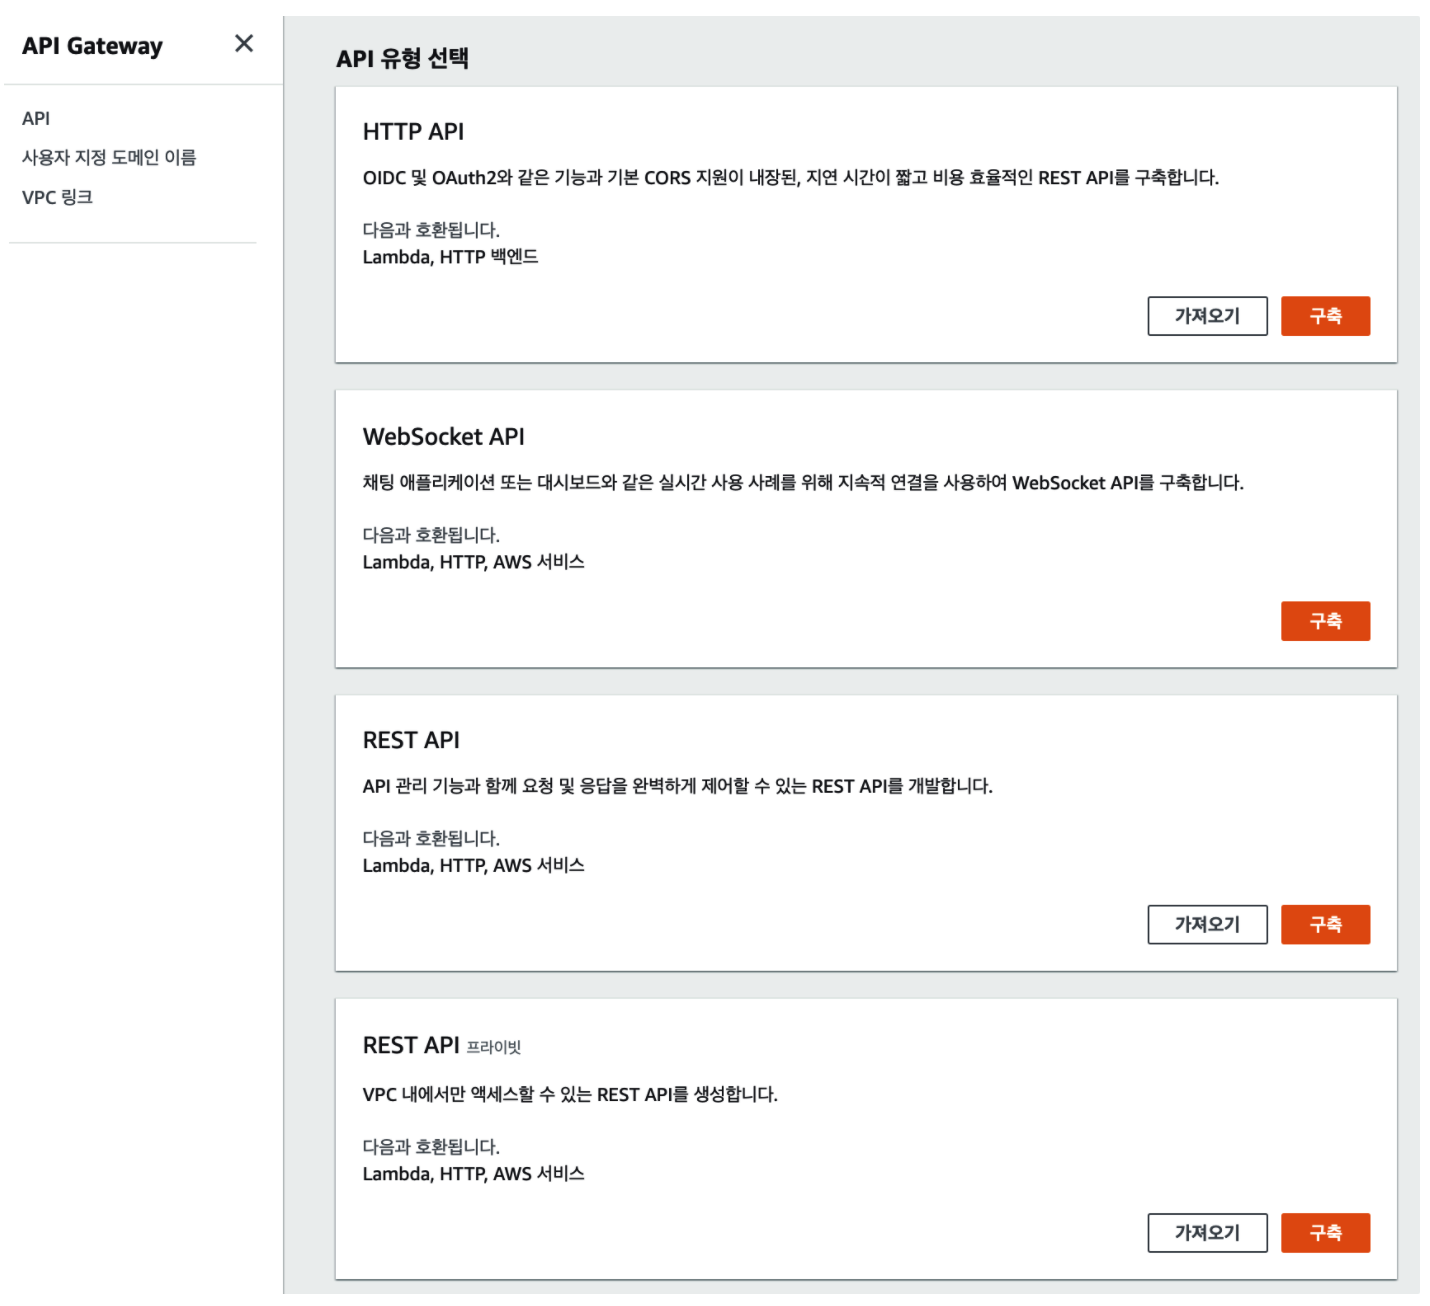Click 다음과 호환됩니다 in the HTTP API card

(431, 230)
